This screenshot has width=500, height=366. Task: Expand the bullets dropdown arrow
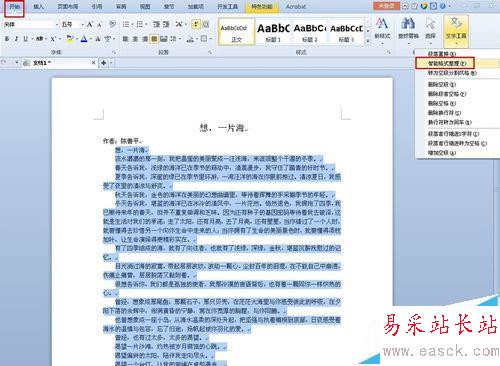pyautogui.click(x=132, y=24)
